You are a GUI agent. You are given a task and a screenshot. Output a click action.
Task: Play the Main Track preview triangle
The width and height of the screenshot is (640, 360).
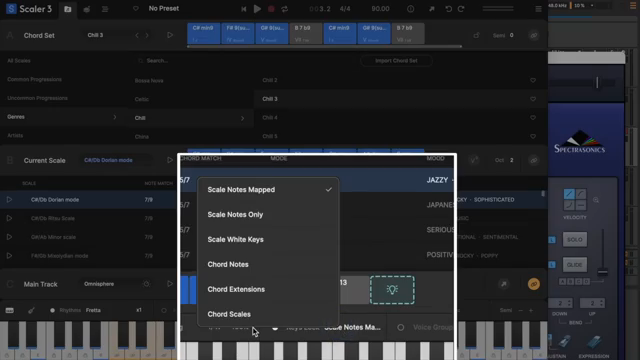(x=170, y=284)
